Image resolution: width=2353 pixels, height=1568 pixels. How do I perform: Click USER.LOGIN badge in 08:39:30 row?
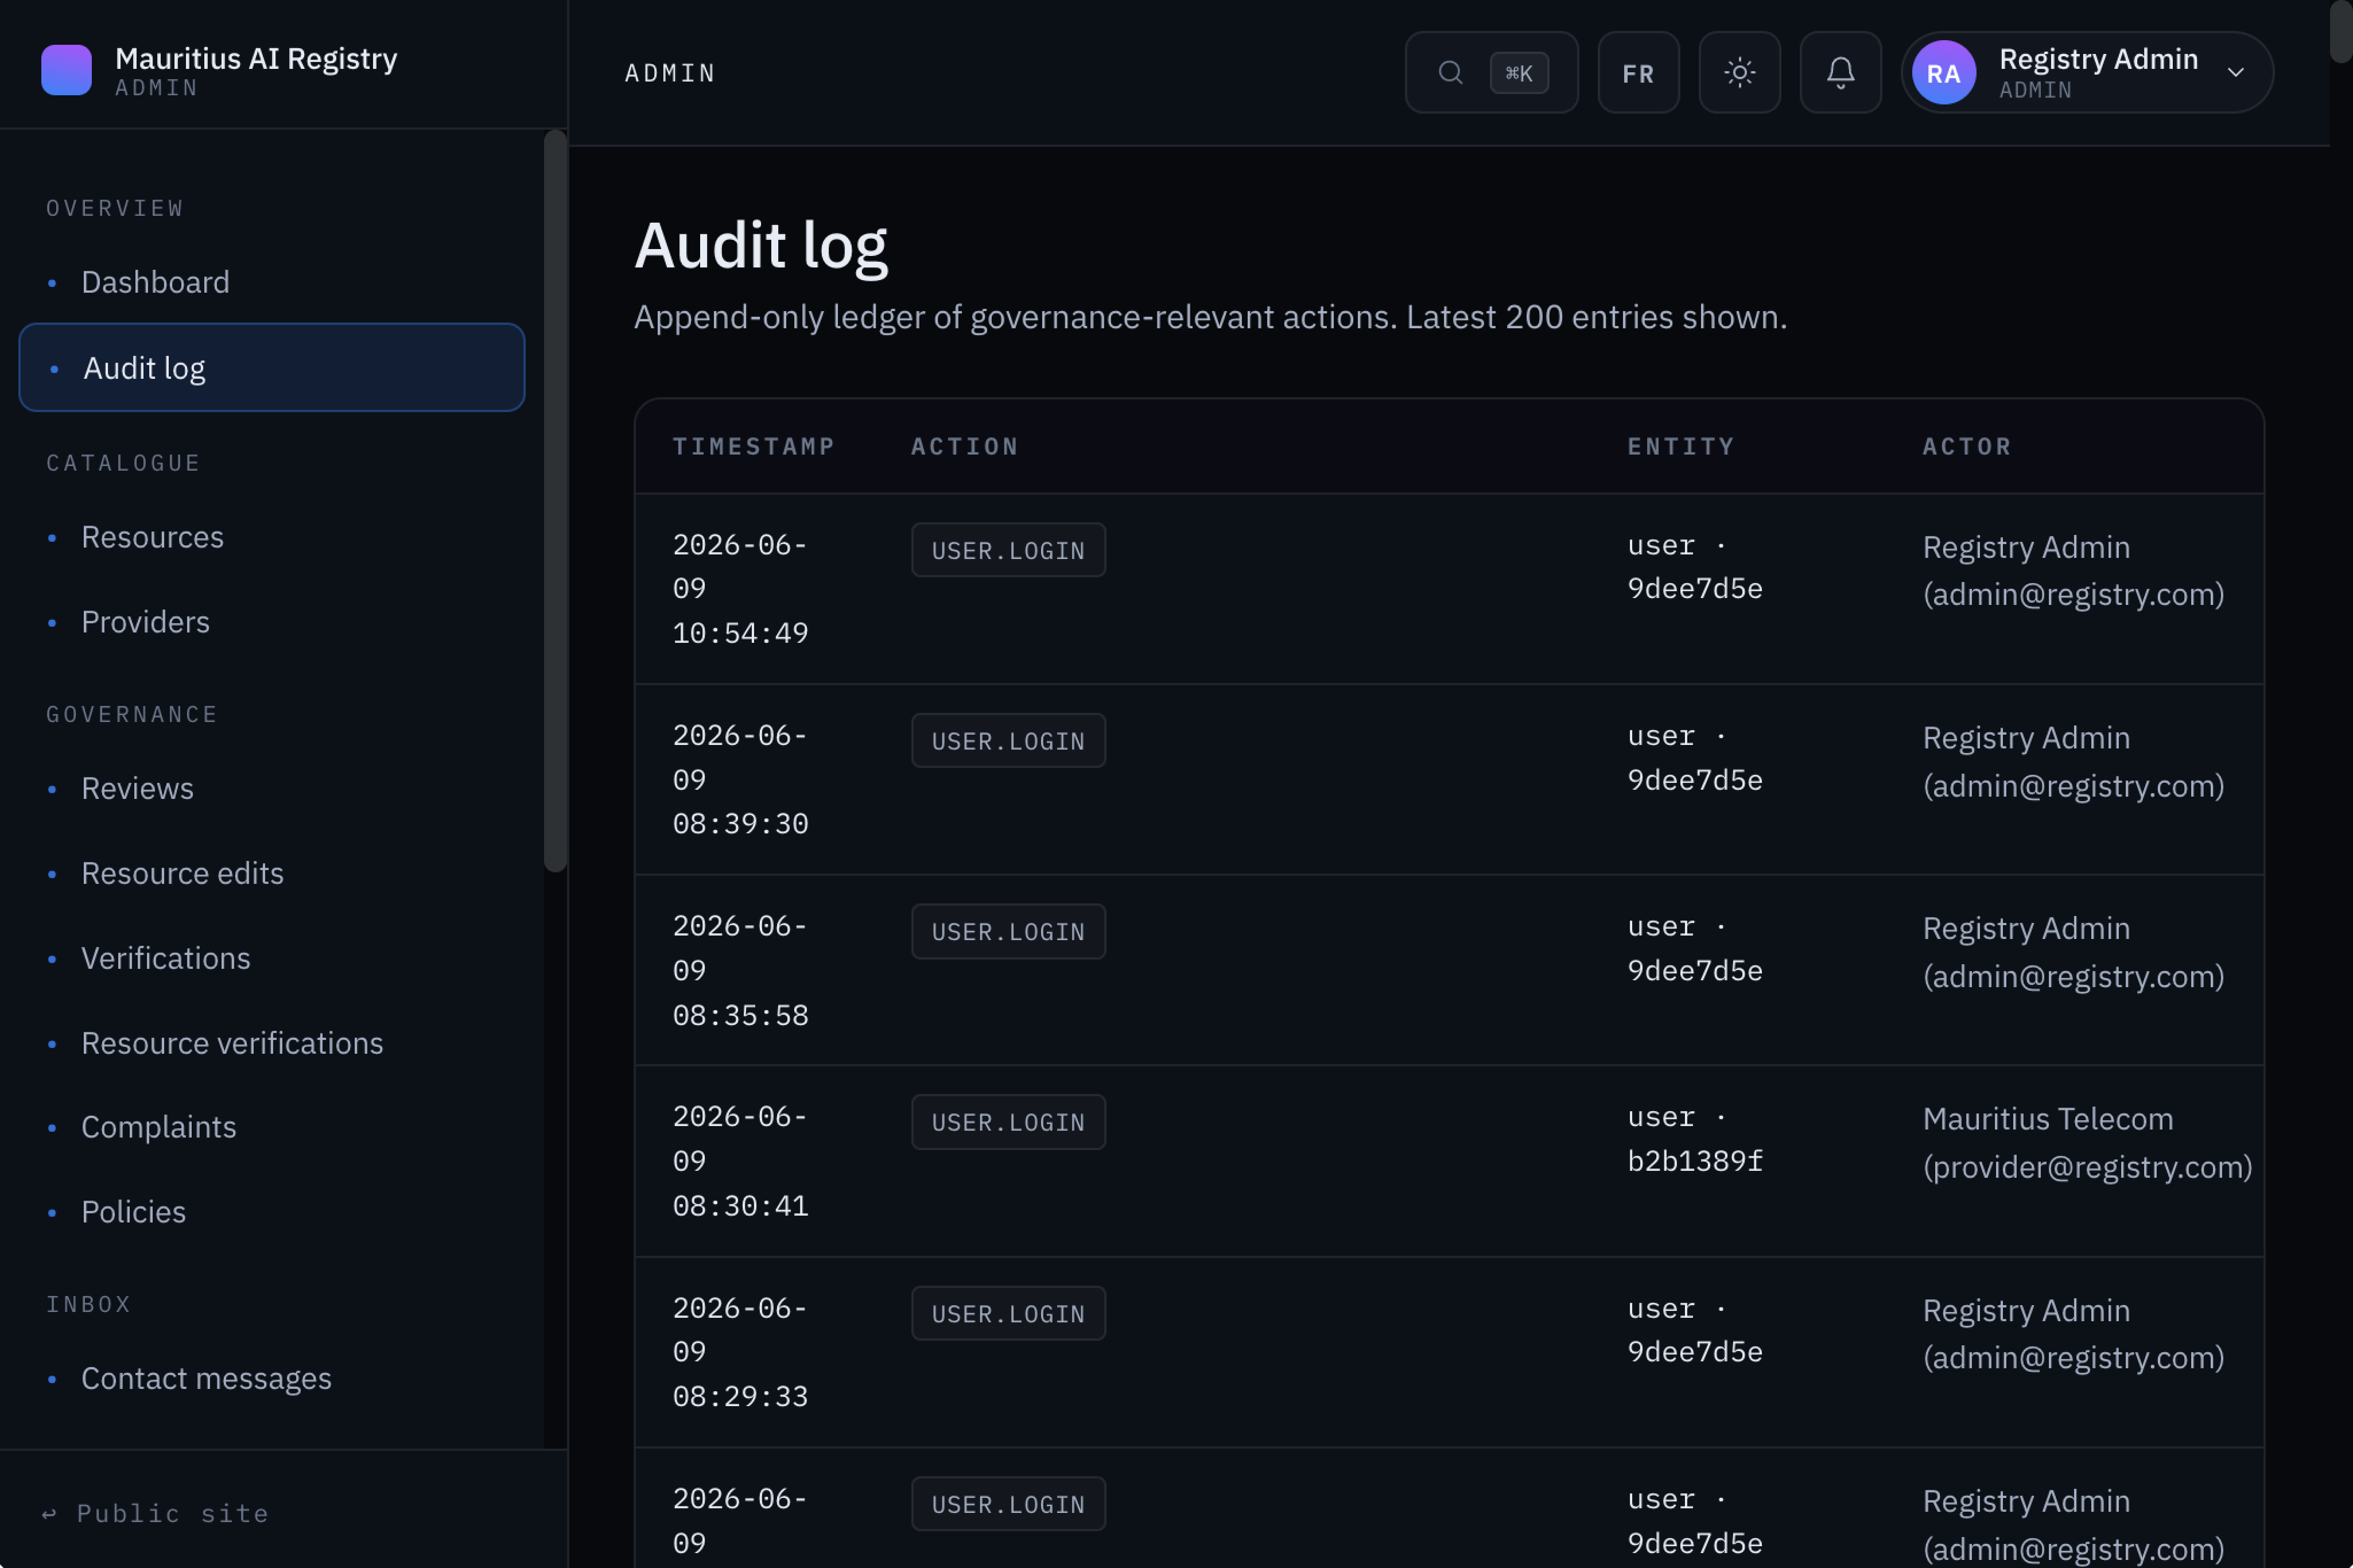pos(1008,741)
